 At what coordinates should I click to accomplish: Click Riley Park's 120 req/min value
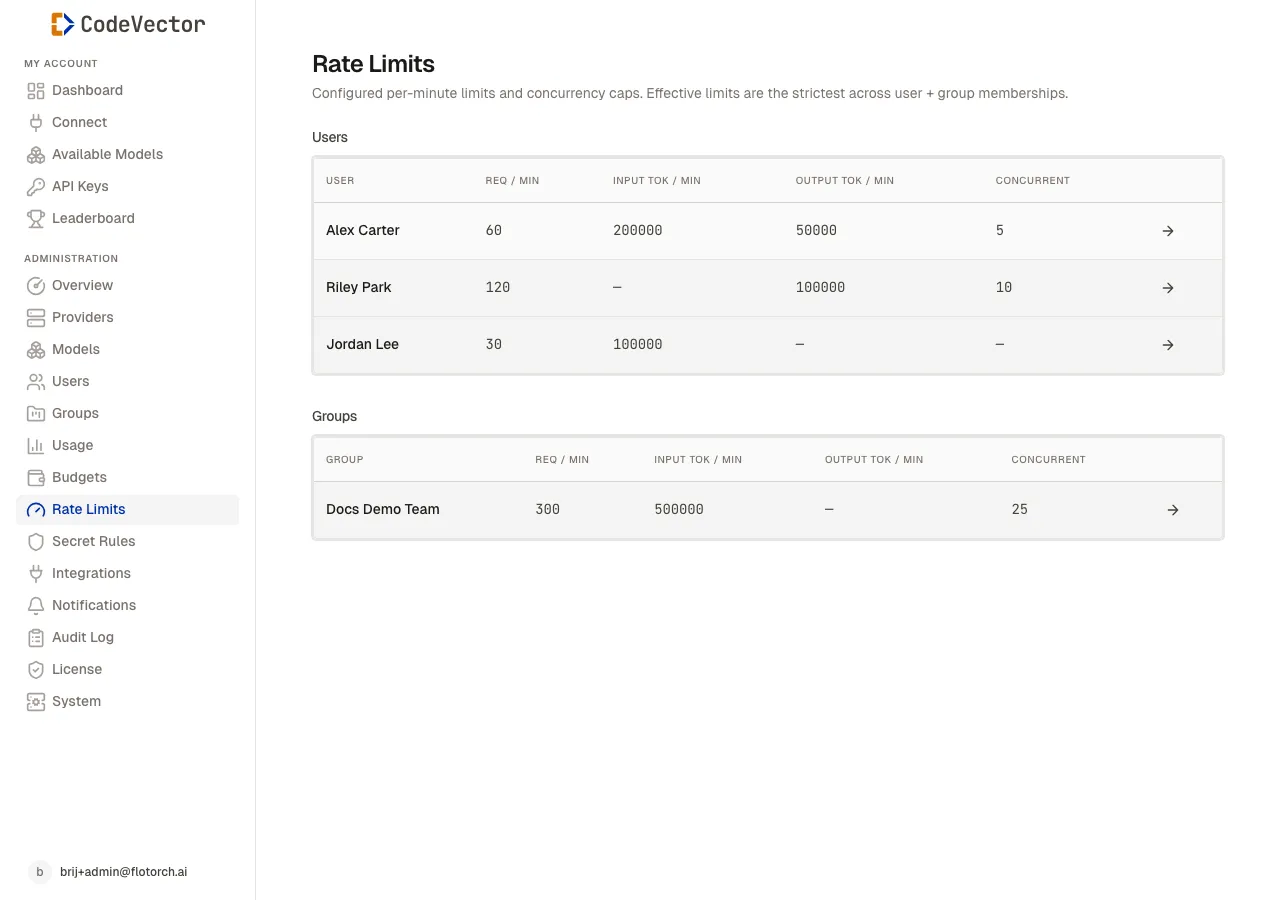pos(498,287)
